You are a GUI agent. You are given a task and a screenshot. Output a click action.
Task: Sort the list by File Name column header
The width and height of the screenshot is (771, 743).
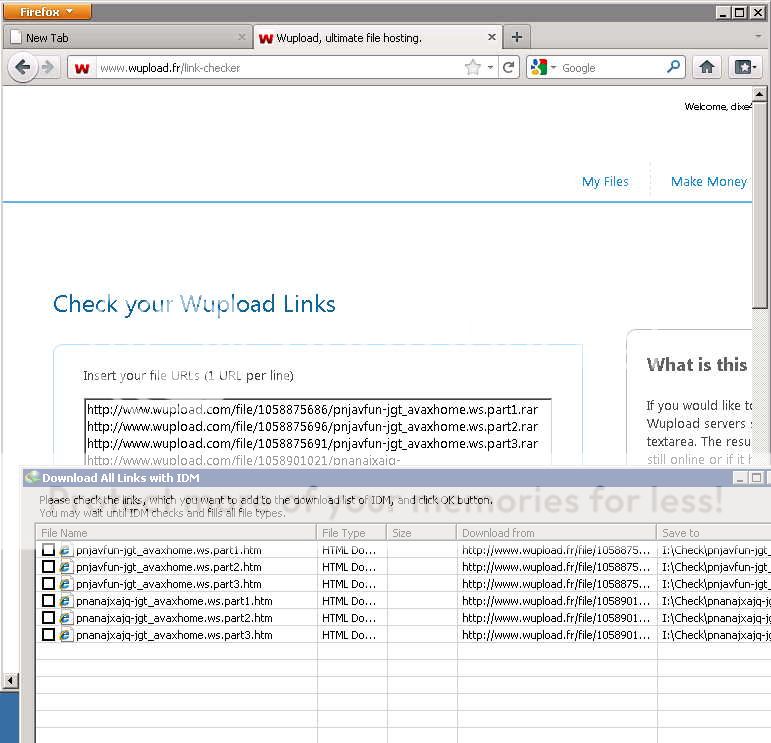175,533
